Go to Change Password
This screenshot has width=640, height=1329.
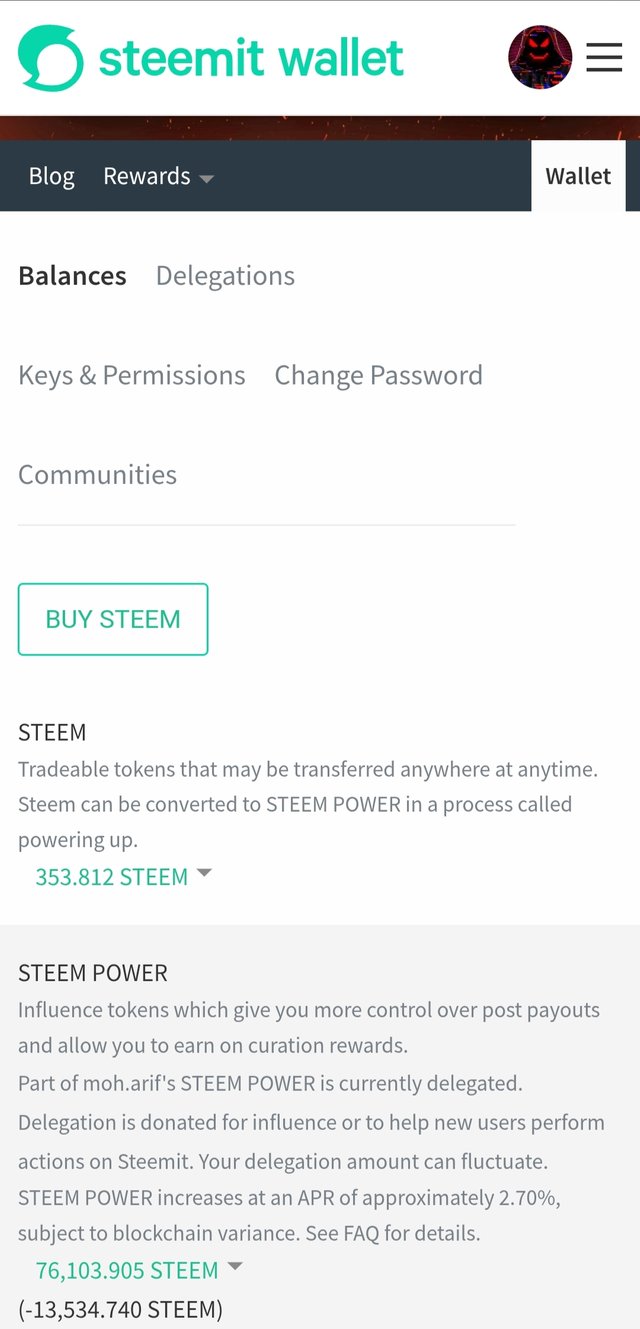point(378,375)
